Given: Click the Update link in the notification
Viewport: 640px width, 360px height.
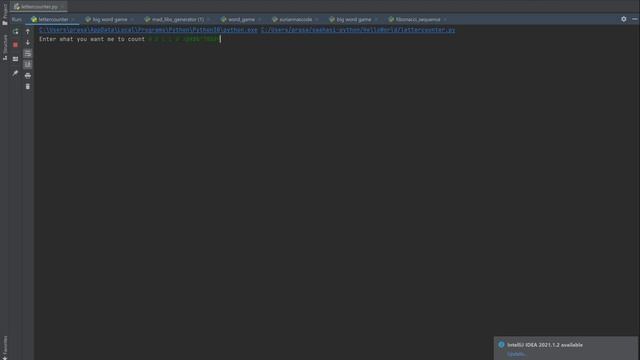Looking at the screenshot, I should point(516,354).
